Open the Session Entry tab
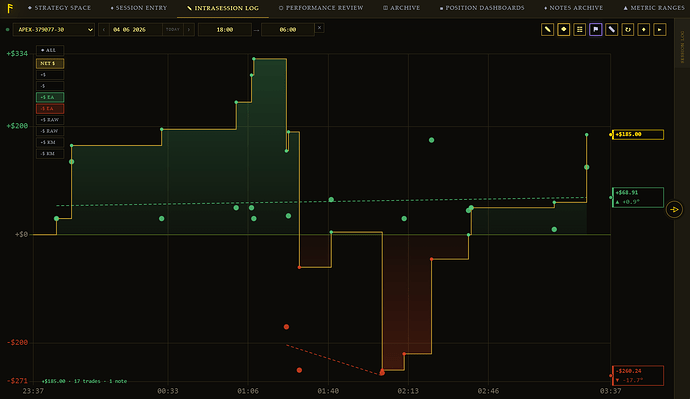 (139, 8)
